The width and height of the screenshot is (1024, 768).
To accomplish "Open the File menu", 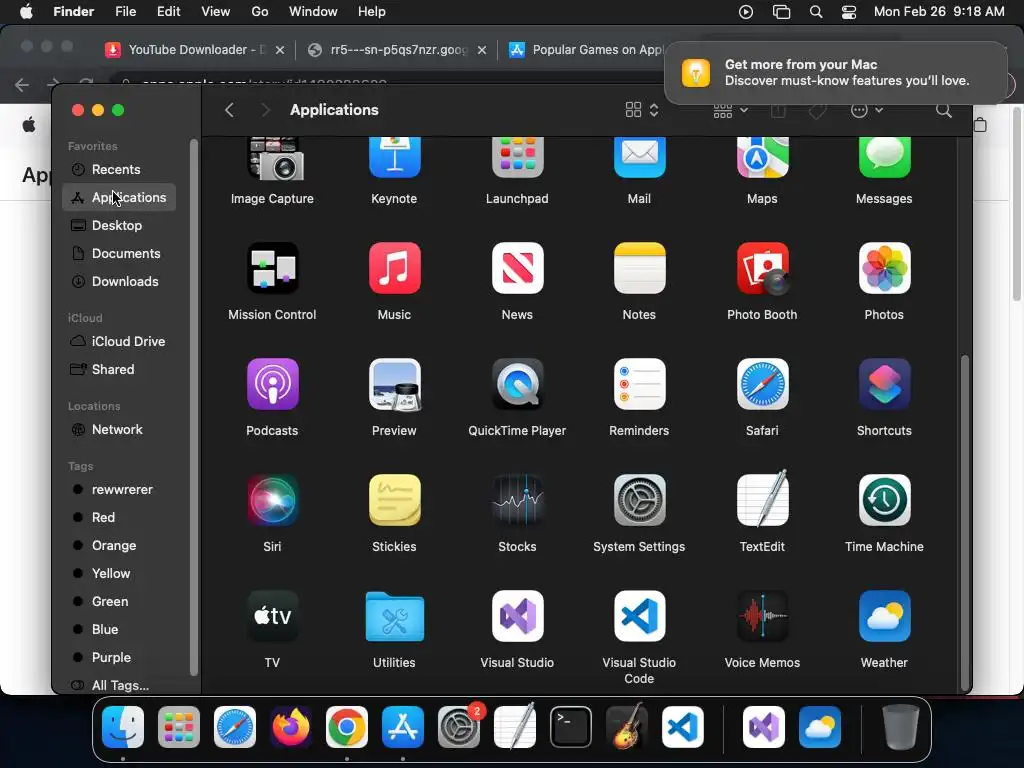I will click(x=125, y=12).
